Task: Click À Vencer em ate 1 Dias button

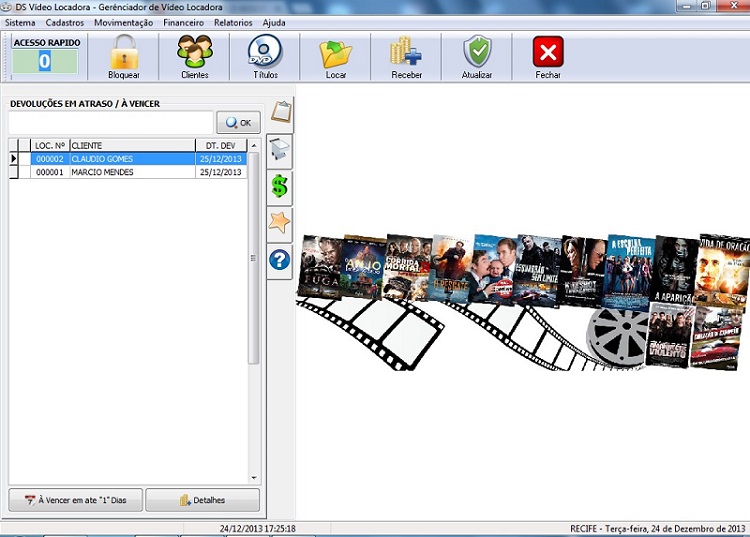Action: 76,500
